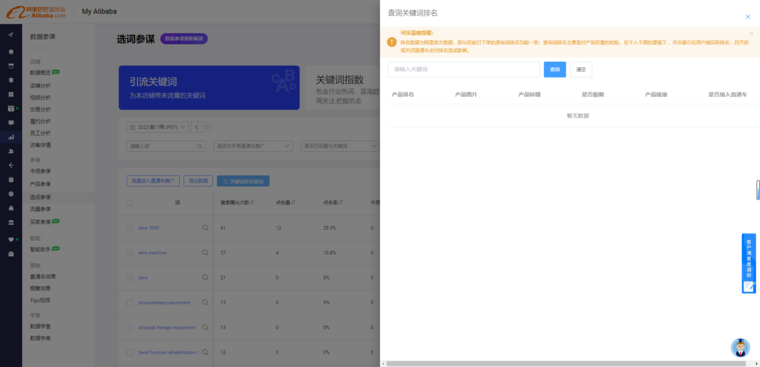
Task: Check the box for tens machine
Action: [x=129, y=253]
